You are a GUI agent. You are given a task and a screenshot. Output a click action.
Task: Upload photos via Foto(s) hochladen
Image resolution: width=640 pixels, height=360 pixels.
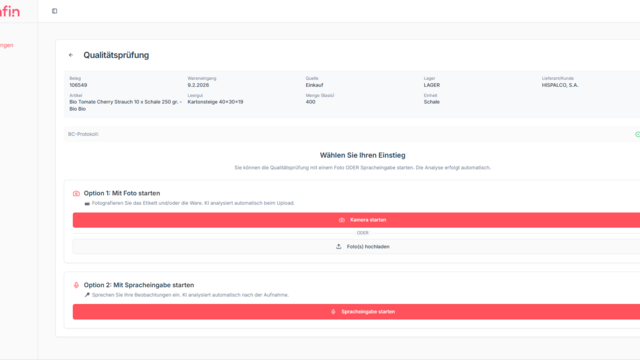[356, 247]
